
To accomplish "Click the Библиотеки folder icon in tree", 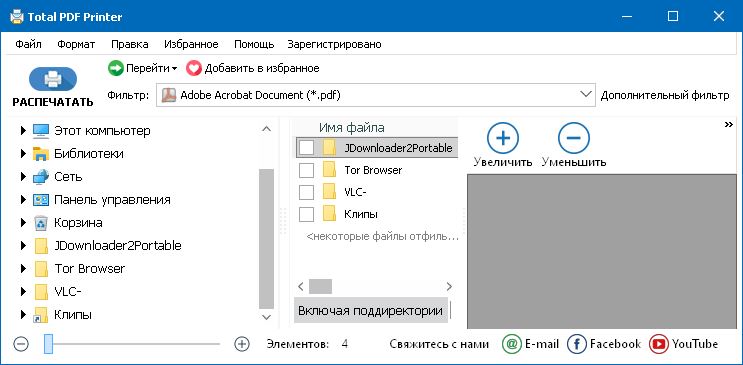I will (41, 154).
